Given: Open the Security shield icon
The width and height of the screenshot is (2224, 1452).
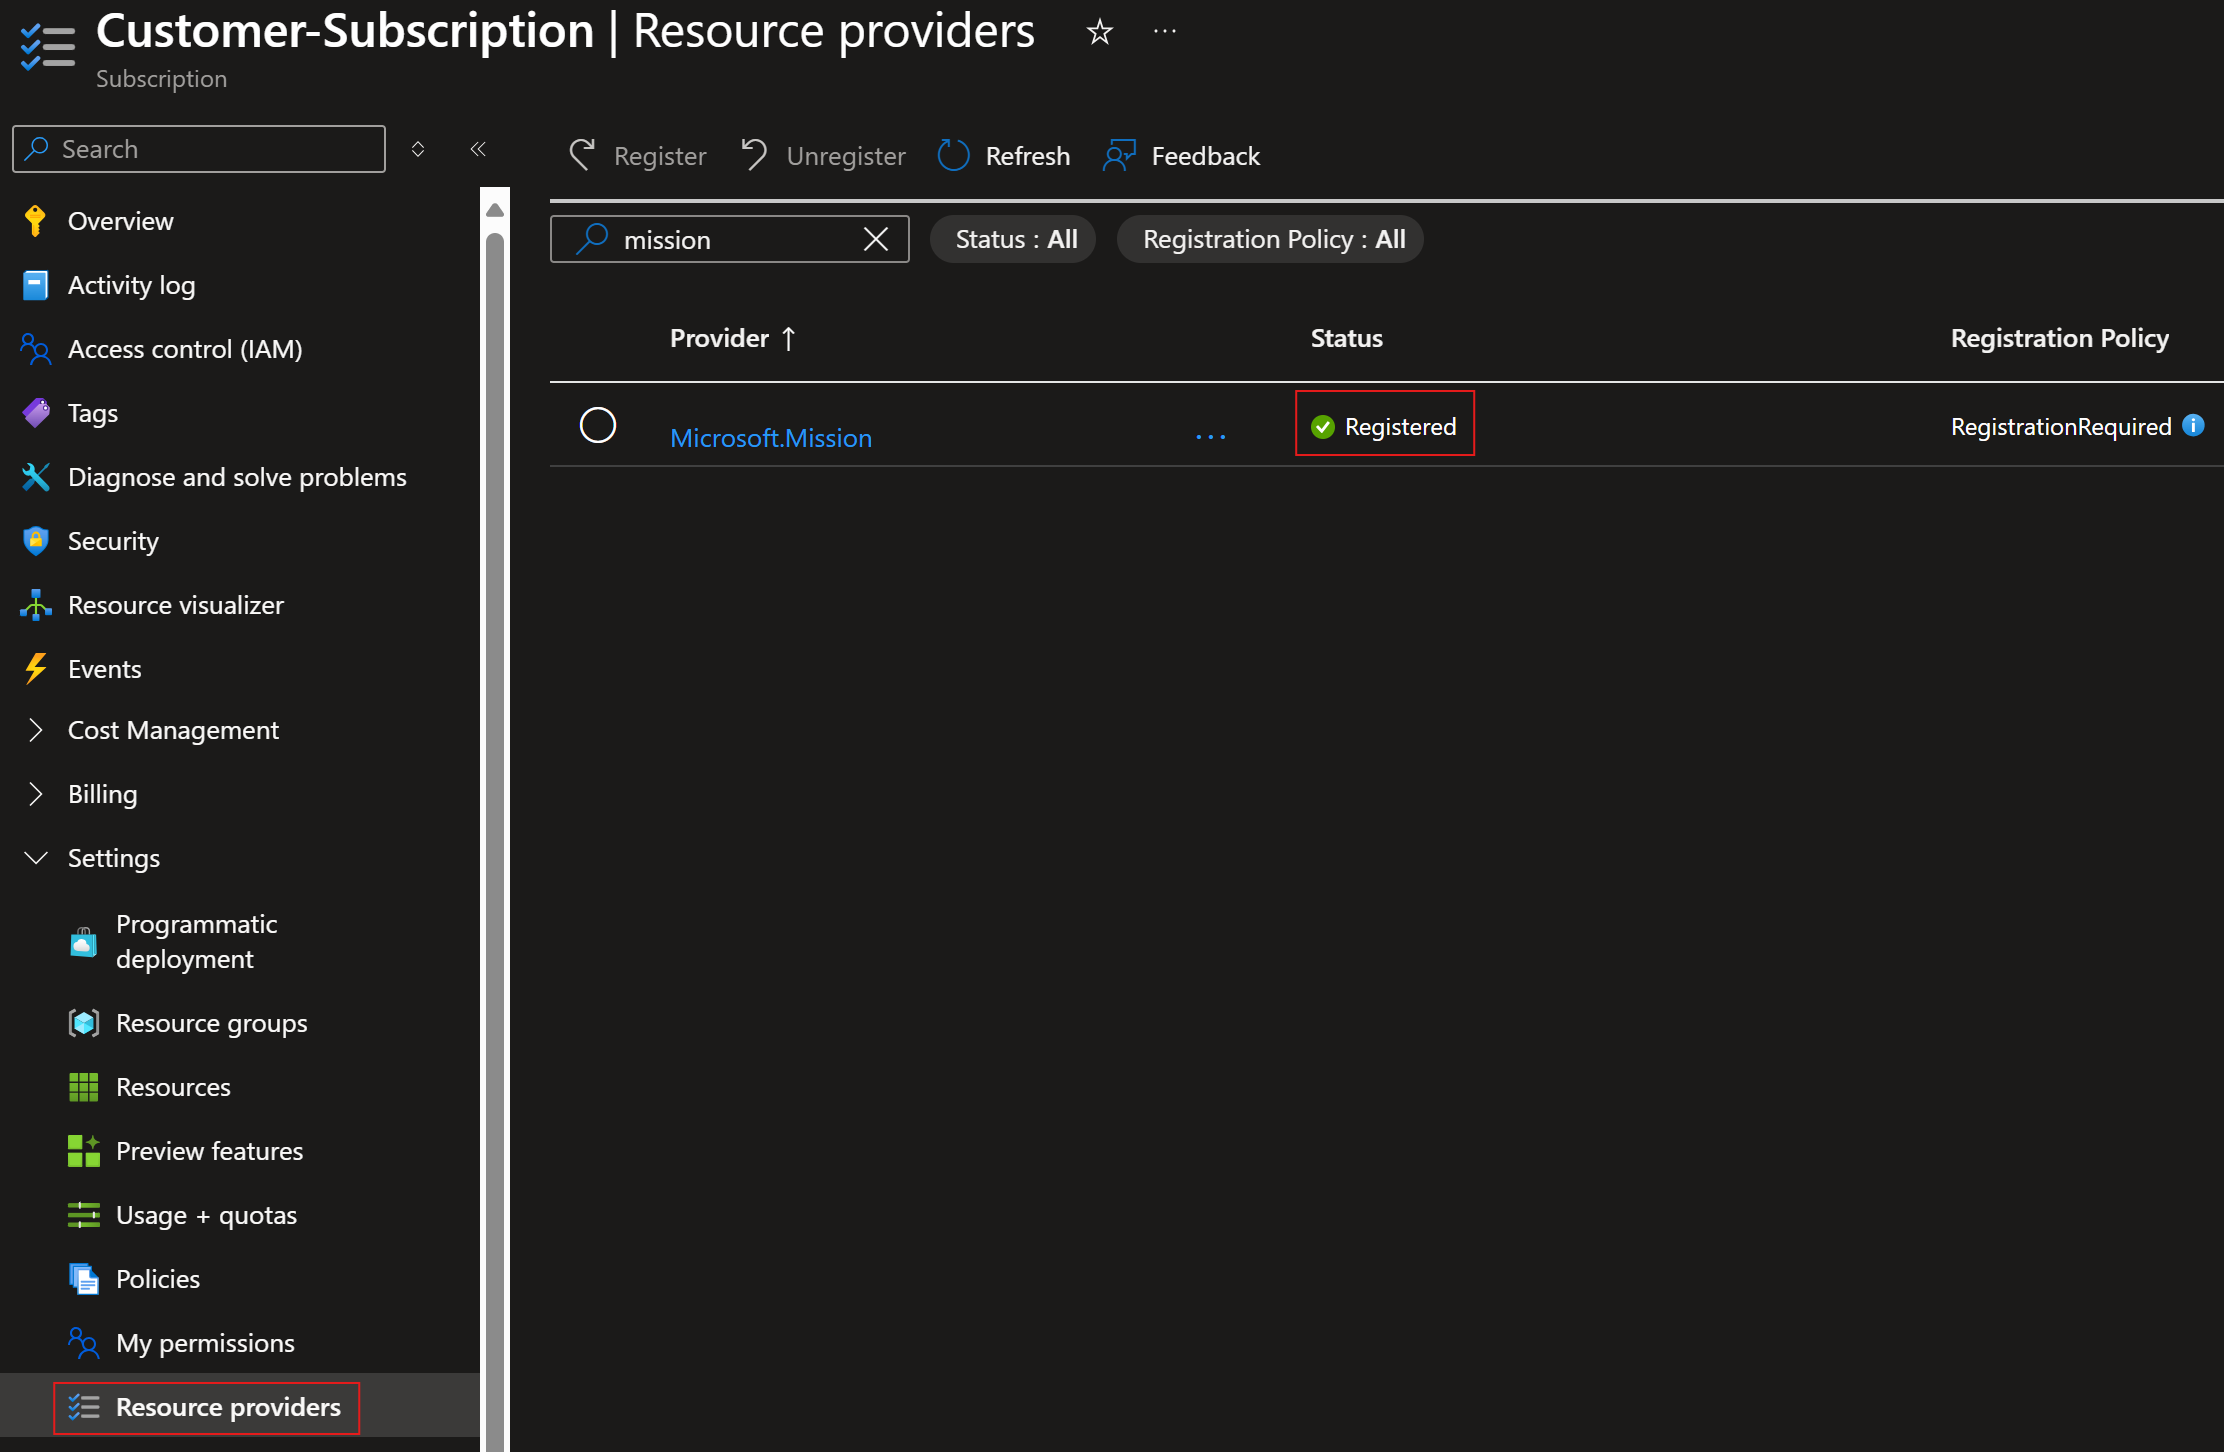Looking at the screenshot, I should click(35, 541).
